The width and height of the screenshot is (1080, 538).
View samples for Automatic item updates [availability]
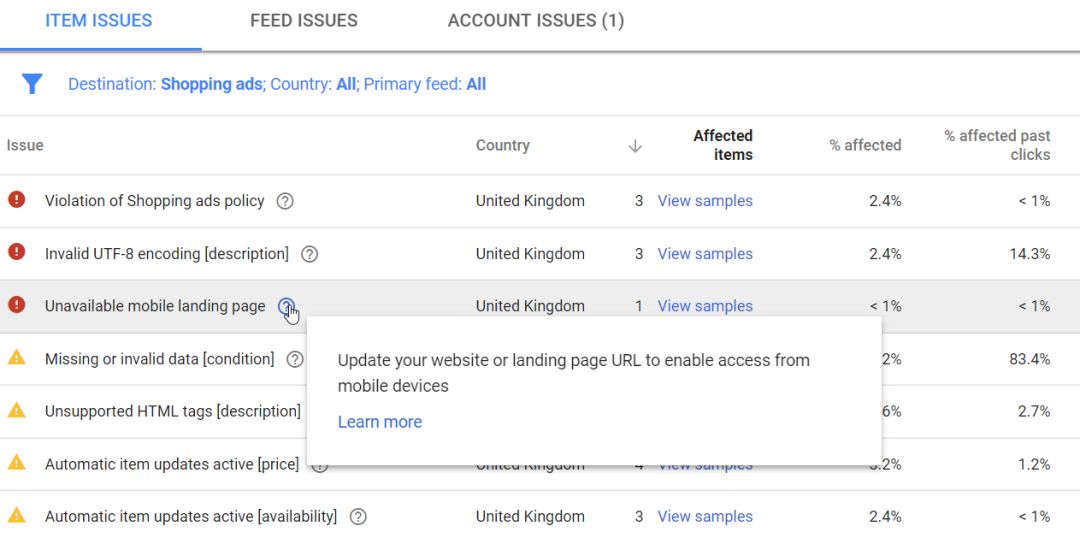[x=705, y=517]
